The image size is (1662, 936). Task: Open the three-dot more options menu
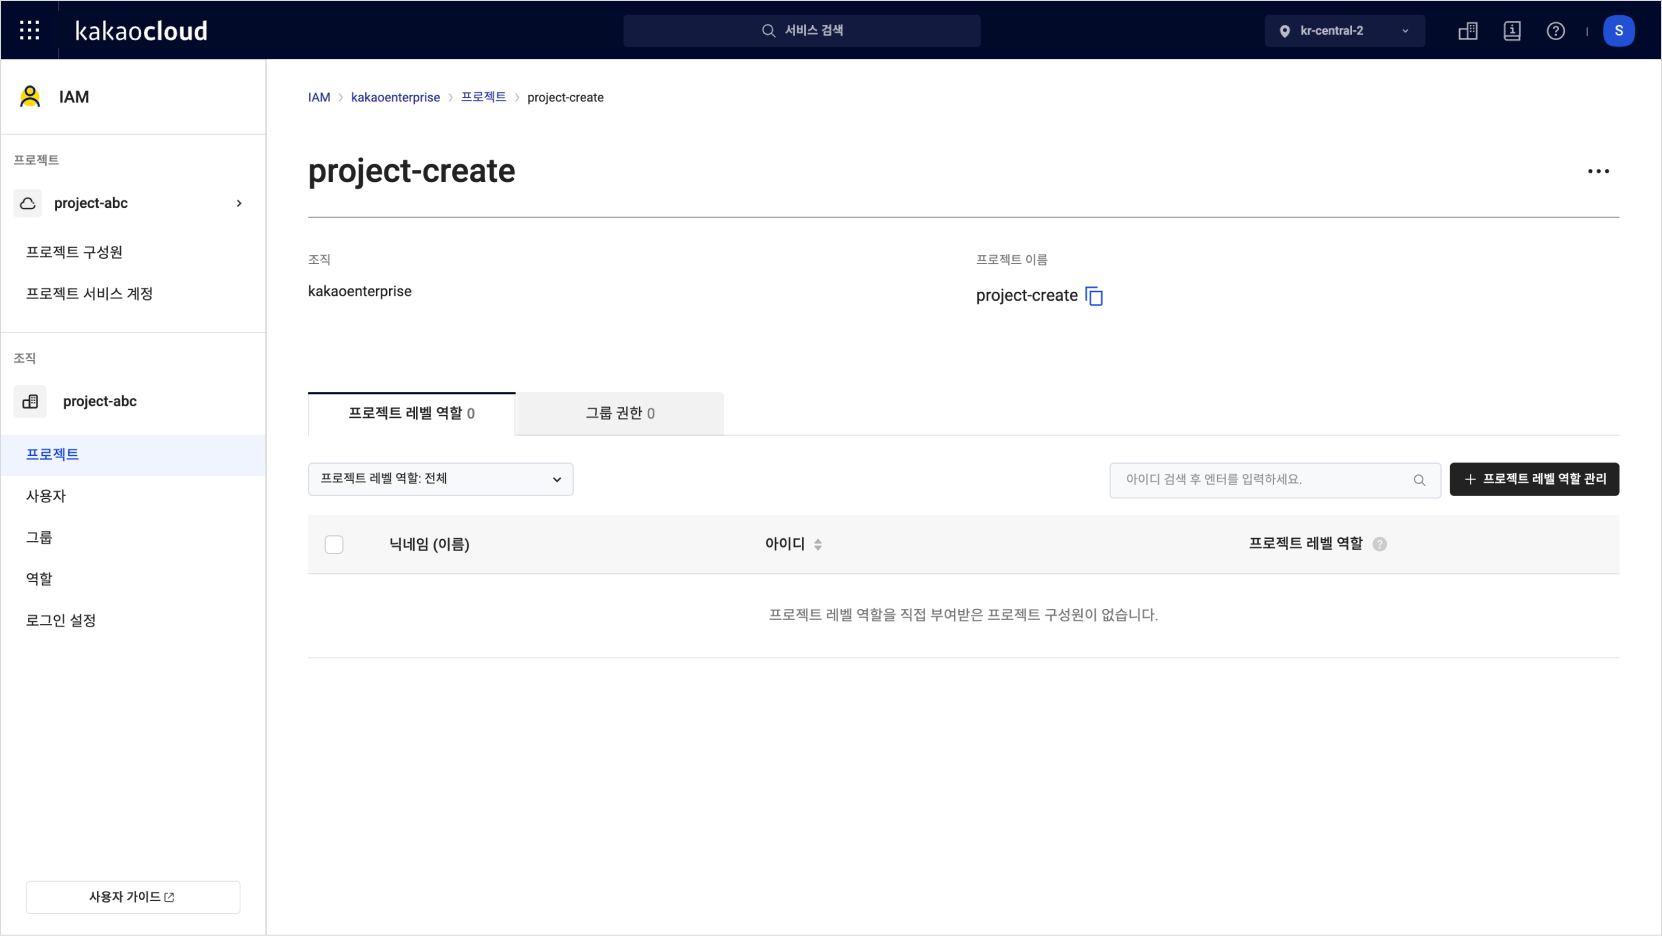(x=1598, y=171)
